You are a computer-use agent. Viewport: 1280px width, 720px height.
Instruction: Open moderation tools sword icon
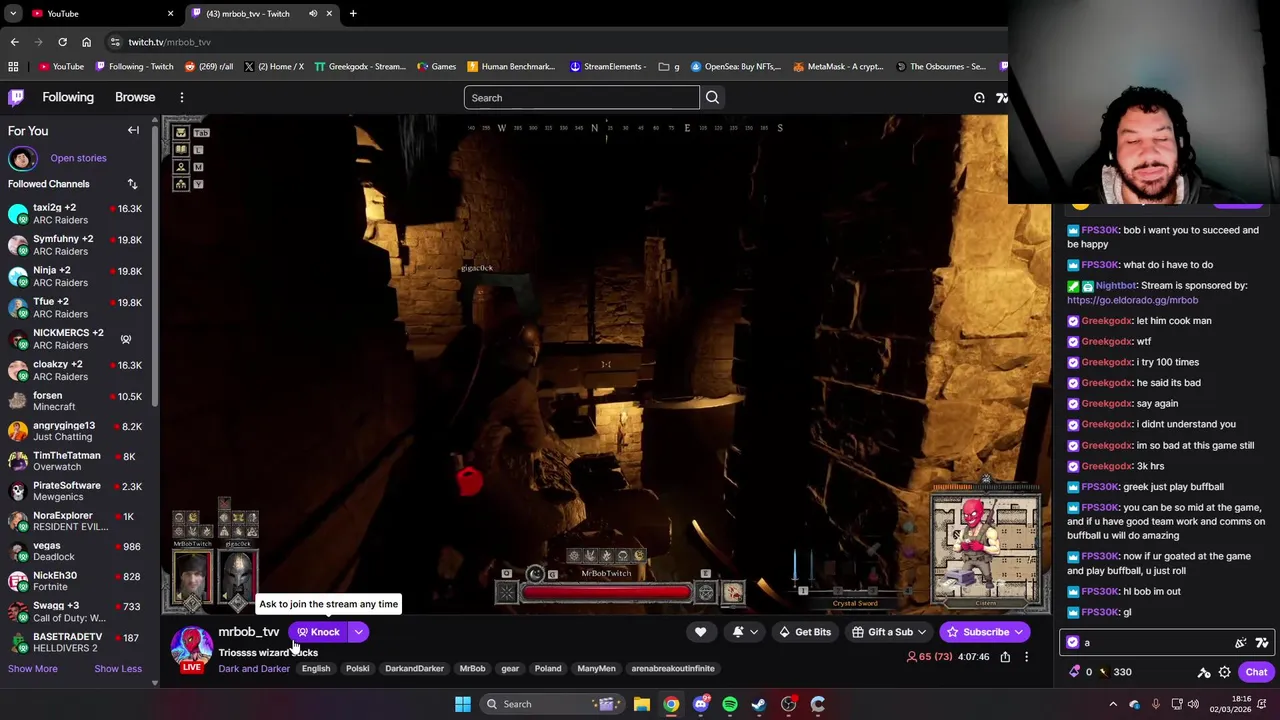click(1204, 672)
